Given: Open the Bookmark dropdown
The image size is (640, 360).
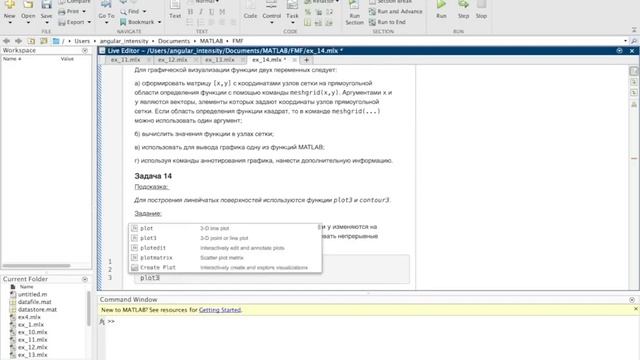Looking at the screenshot, I should pos(160,22).
